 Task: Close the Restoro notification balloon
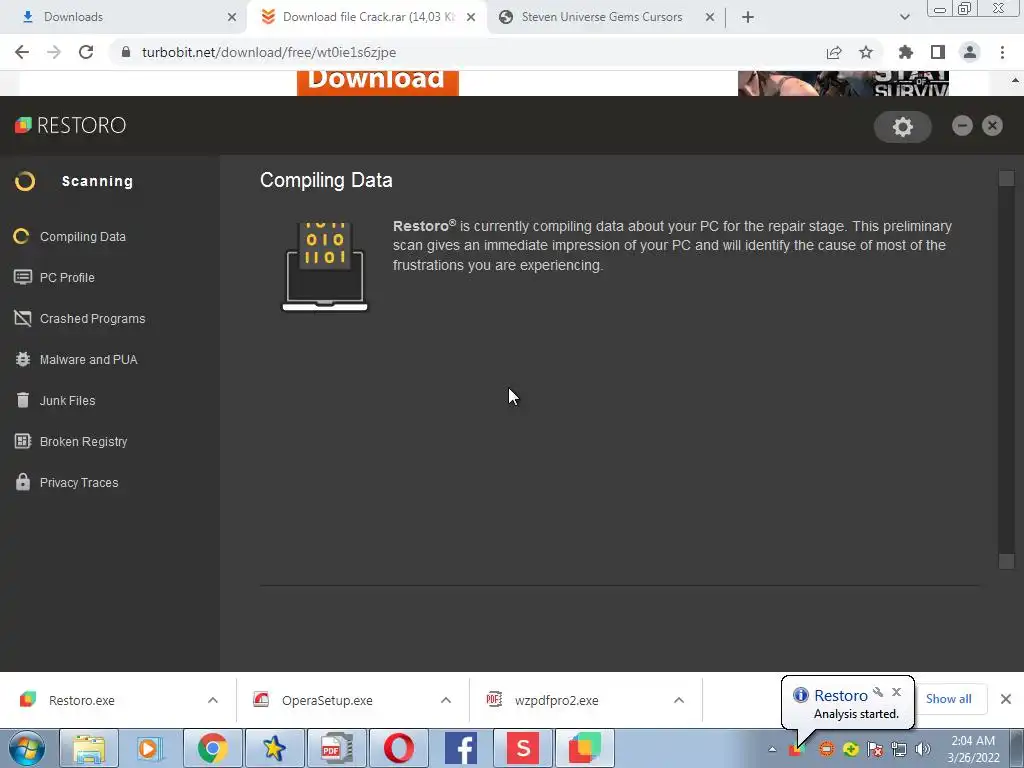coord(897,692)
